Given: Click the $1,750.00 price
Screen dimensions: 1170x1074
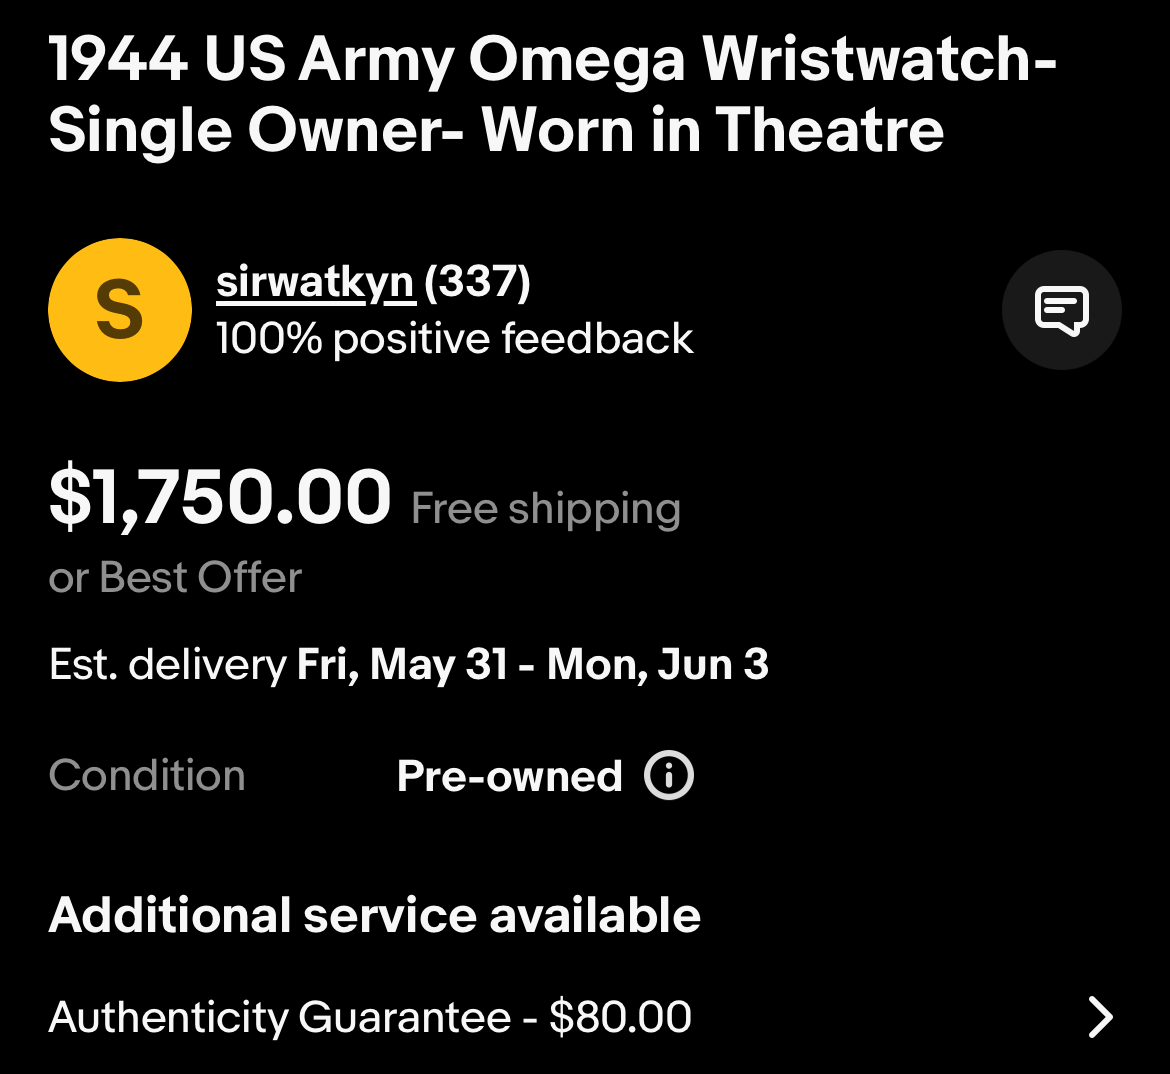Looking at the screenshot, I should [220, 498].
